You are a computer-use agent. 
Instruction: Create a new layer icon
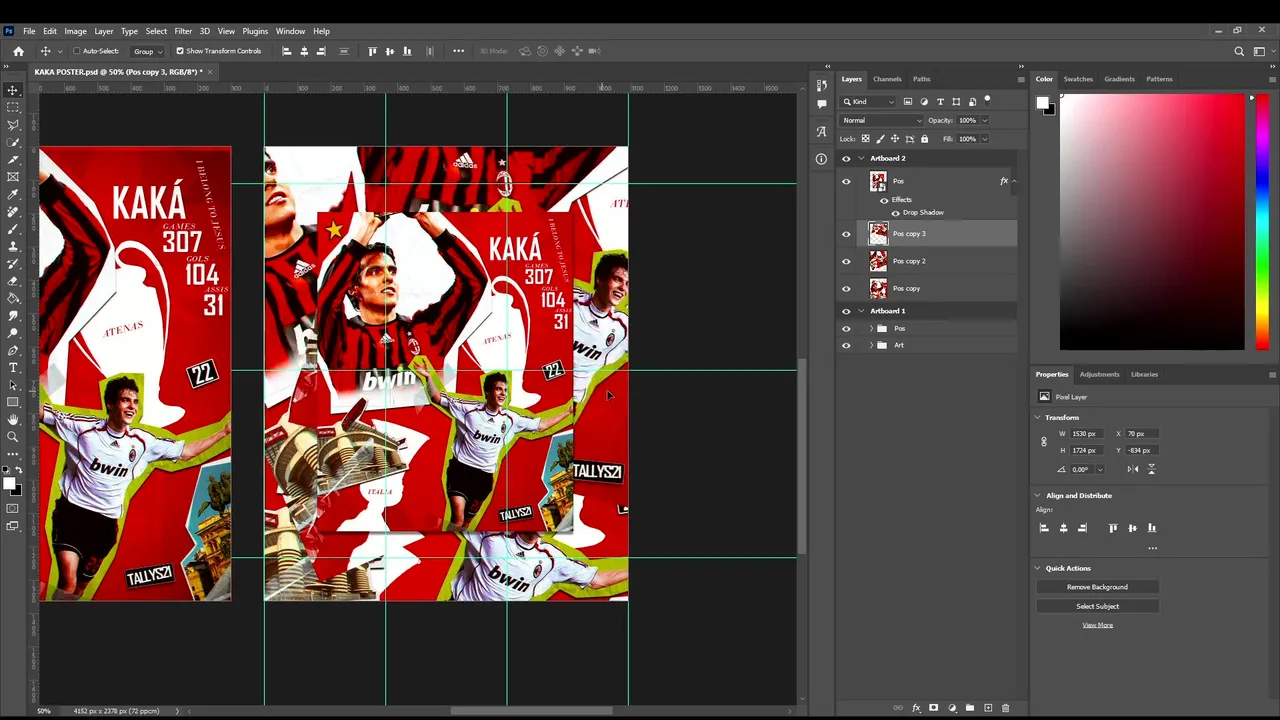tap(988, 708)
